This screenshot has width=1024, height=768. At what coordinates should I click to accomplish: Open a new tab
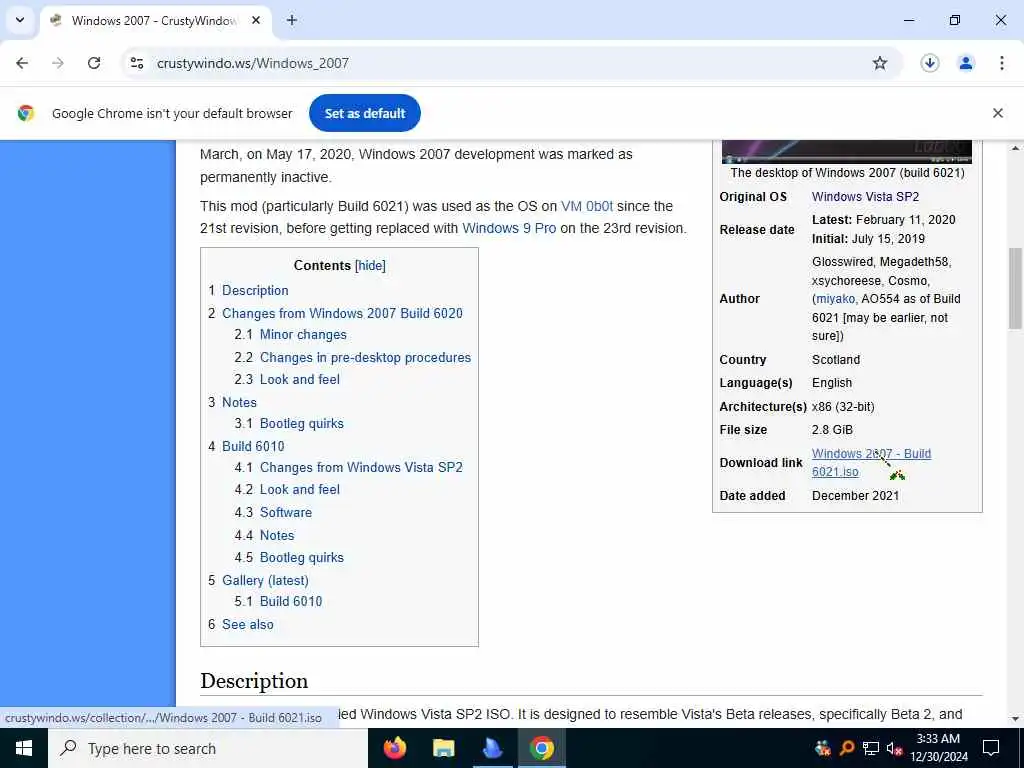(x=291, y=20)
